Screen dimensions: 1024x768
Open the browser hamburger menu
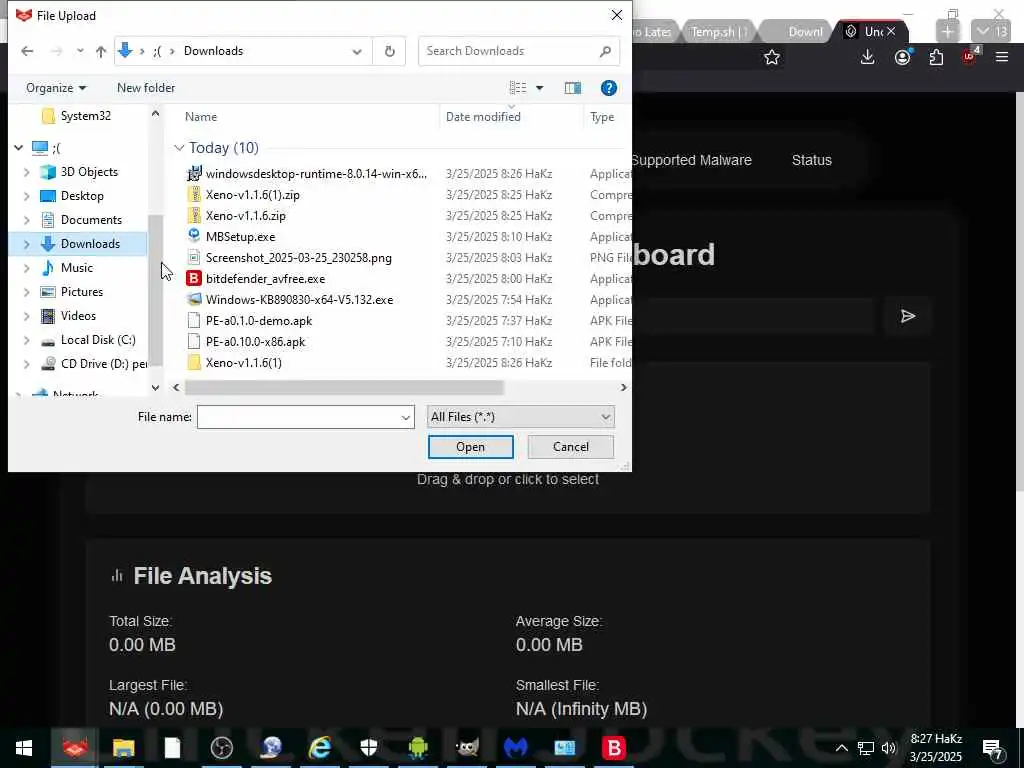pos(1002,57)
